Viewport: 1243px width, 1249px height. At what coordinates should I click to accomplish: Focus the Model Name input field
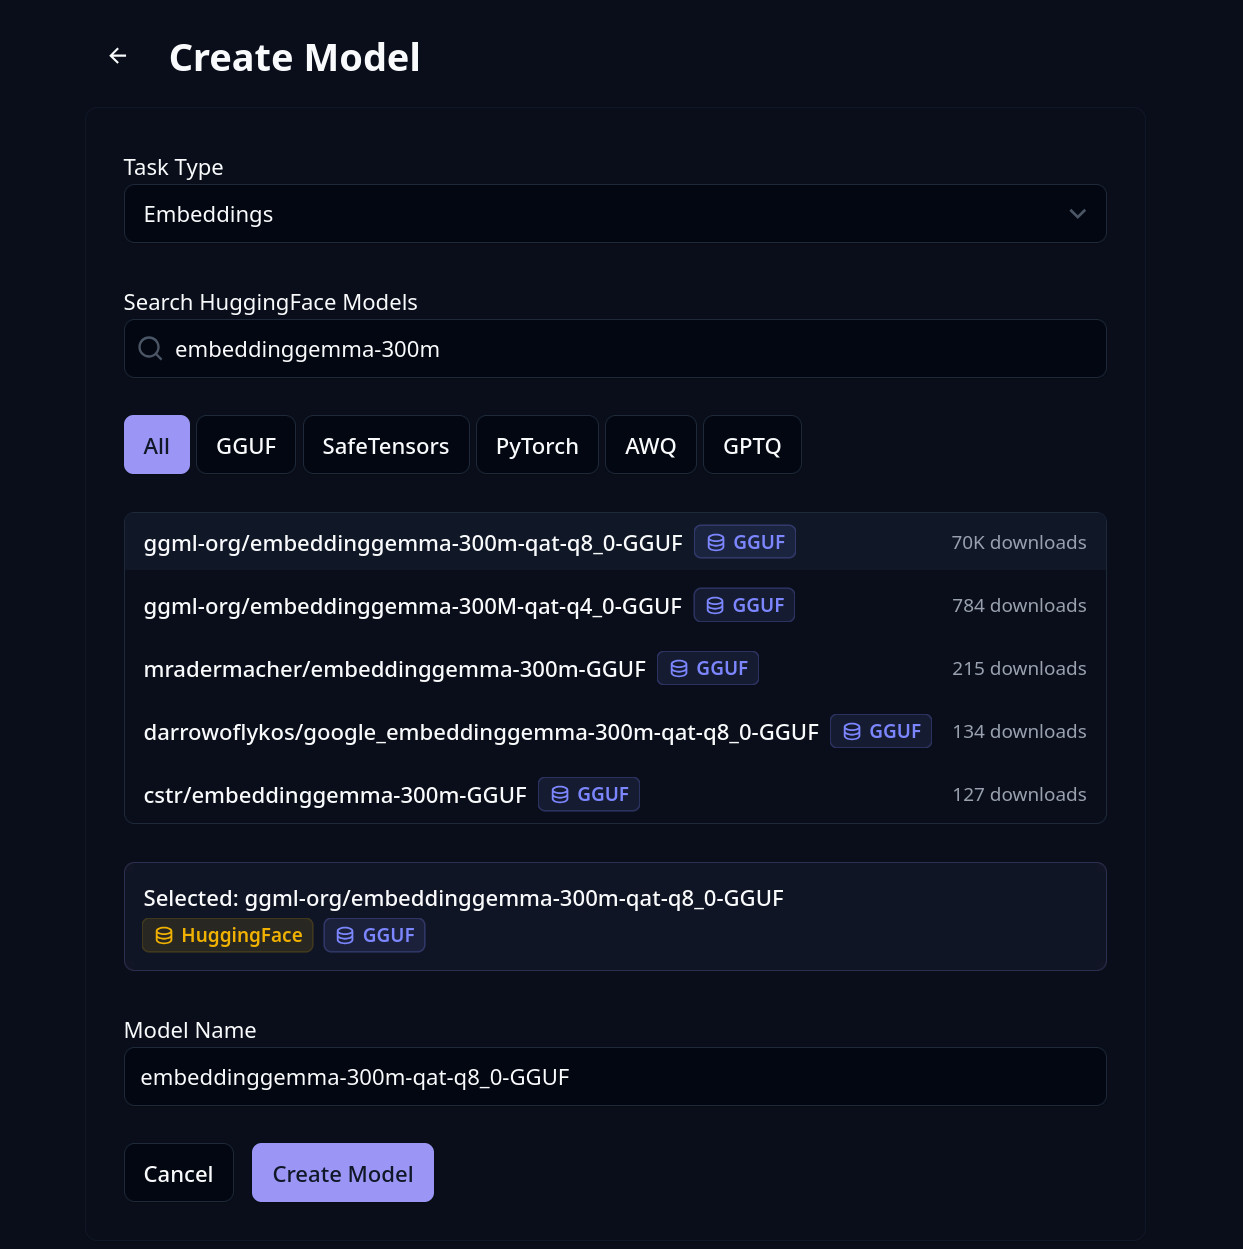tap(615, 1077)
